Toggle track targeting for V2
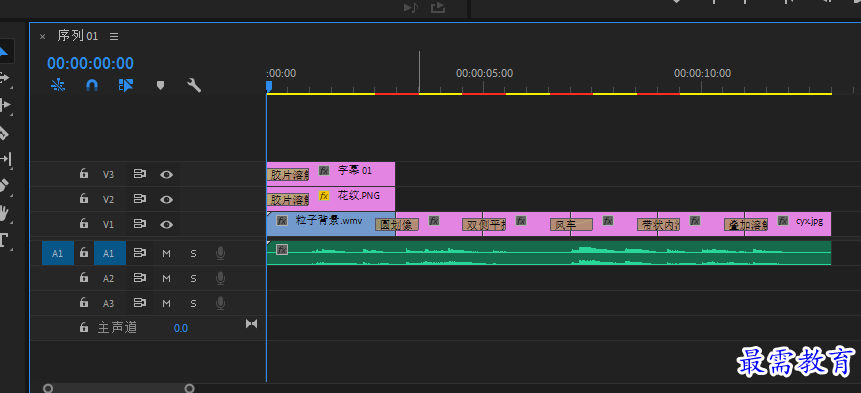Viewport: 861px width, 393px height. point(109,199)
